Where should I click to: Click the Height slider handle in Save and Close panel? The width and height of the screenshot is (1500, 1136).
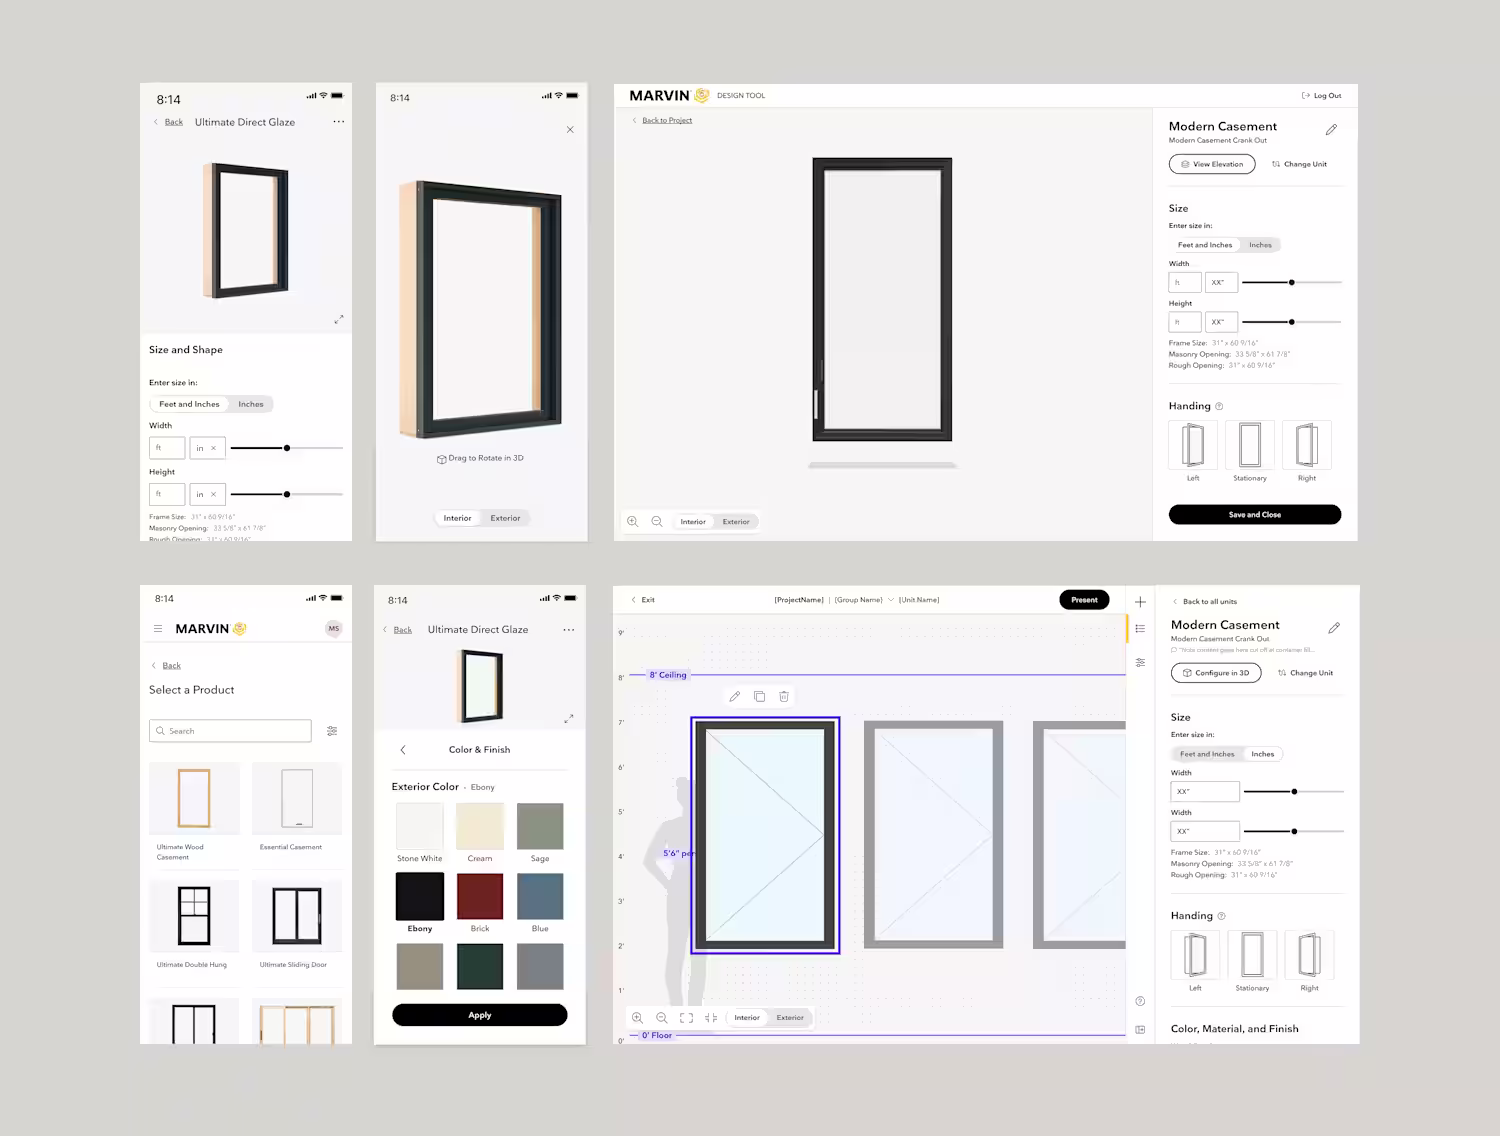coord(1292,322)
